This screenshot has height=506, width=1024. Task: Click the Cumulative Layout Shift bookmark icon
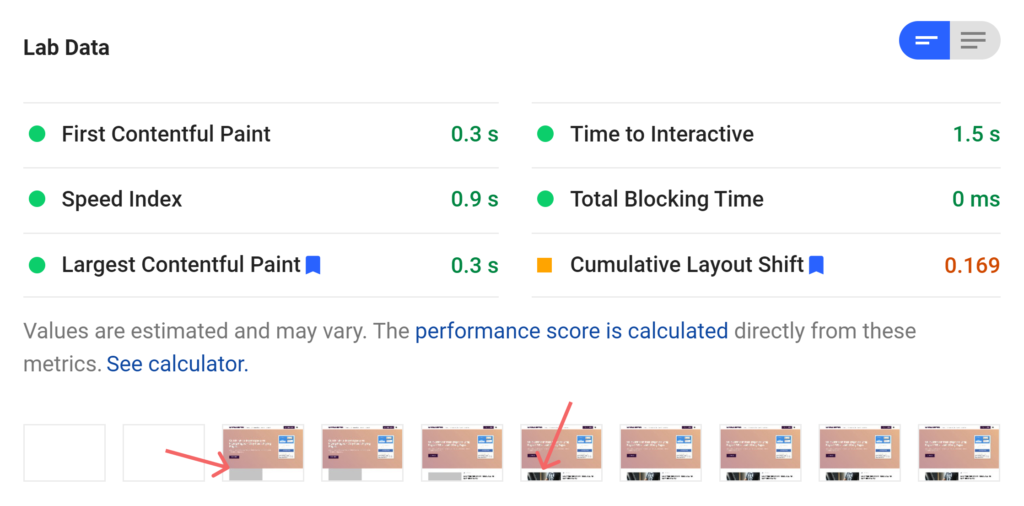[816, 265]
